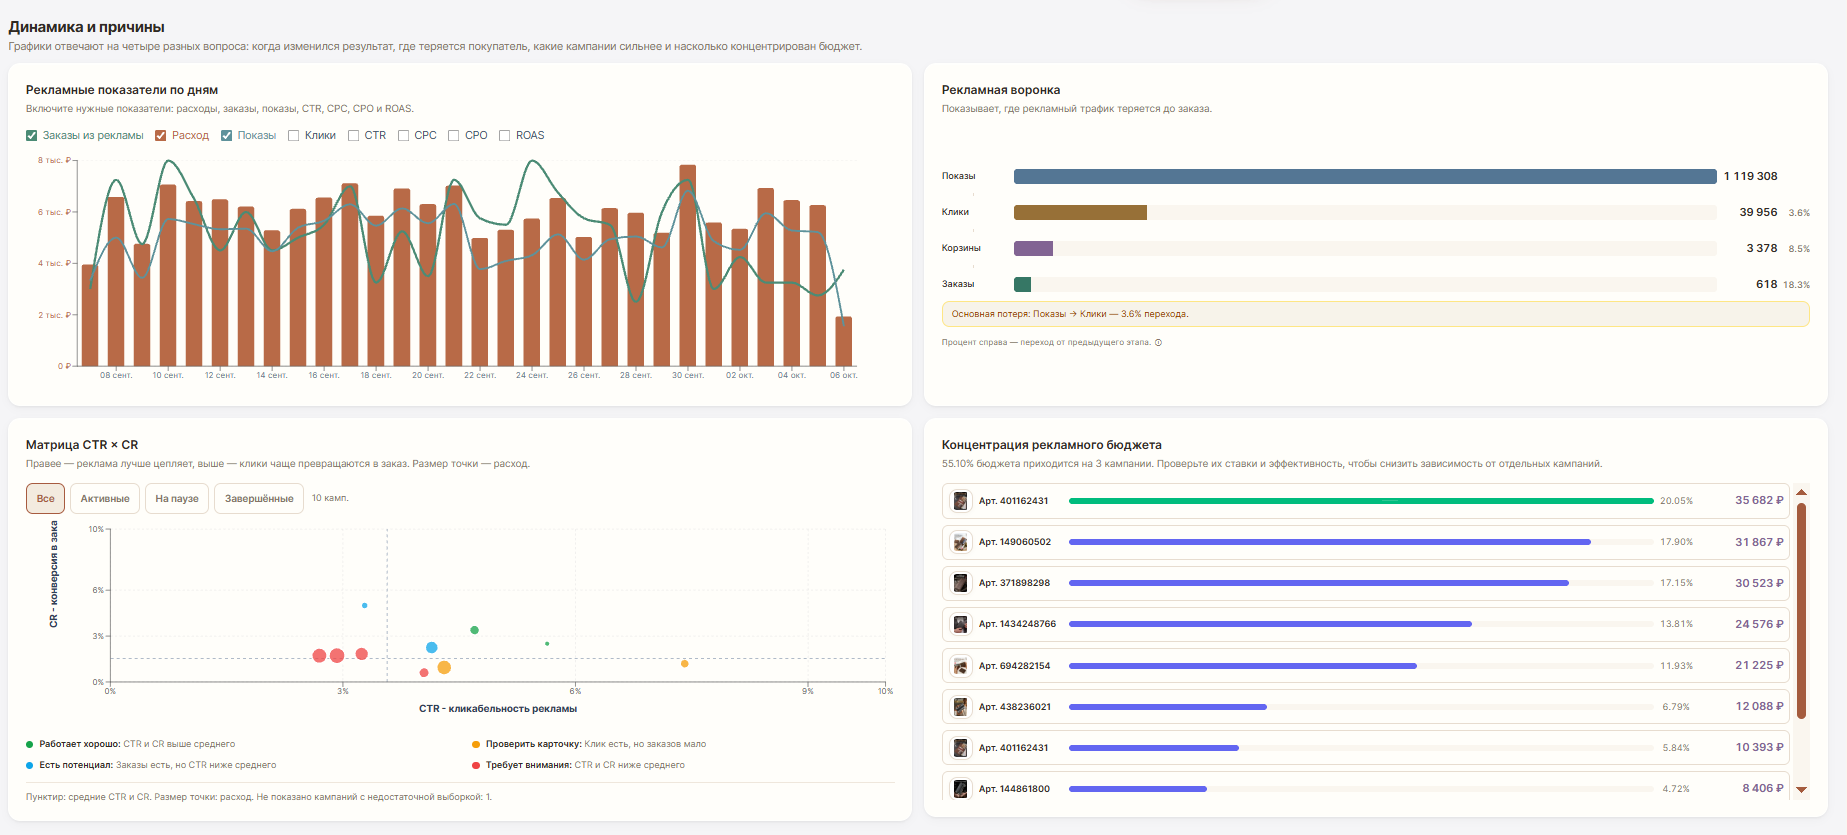Open product thumbnail for Арт. 144861800
Viewport: 1847px width, 835px height.
pos(960,789)
